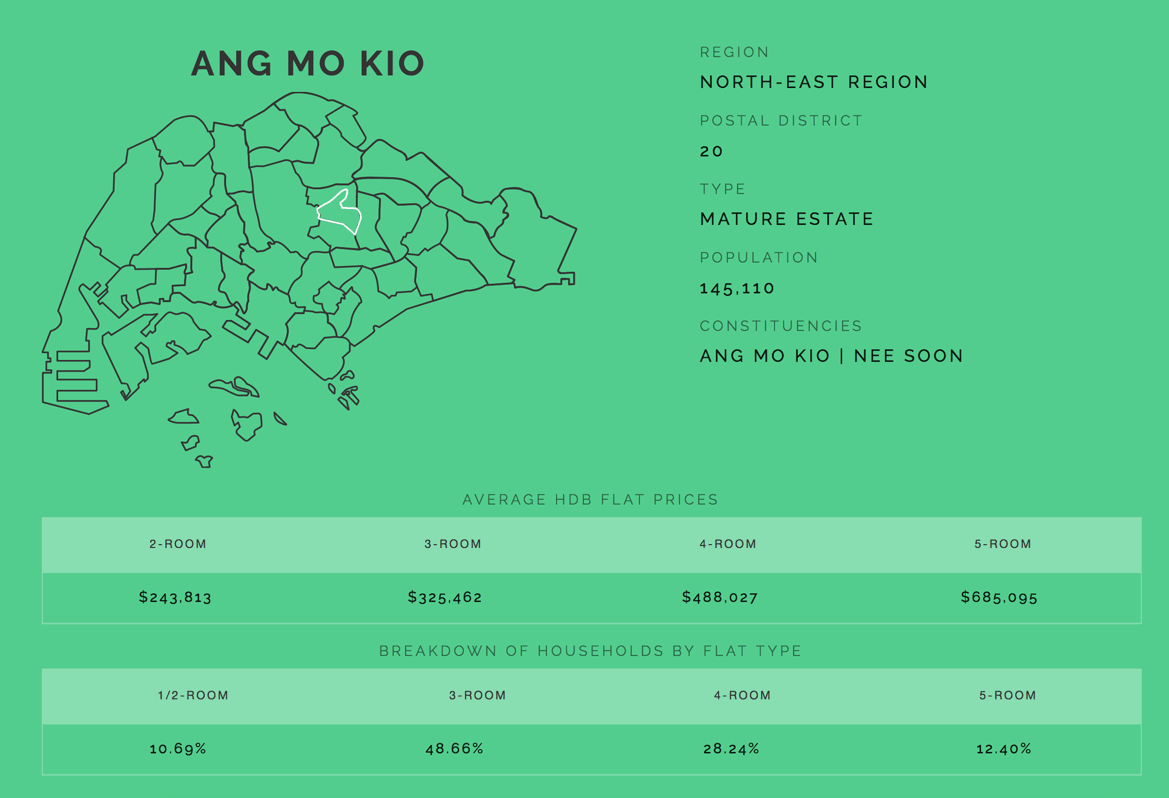1169x798 pixels.
Task: Click the postal district value 20
Action: tap(711, 151)
